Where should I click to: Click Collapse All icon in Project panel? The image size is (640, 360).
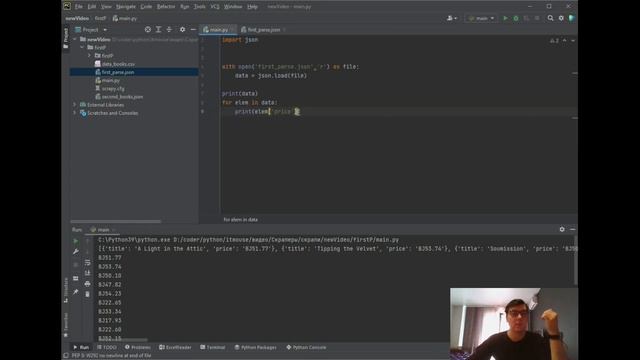169,29
